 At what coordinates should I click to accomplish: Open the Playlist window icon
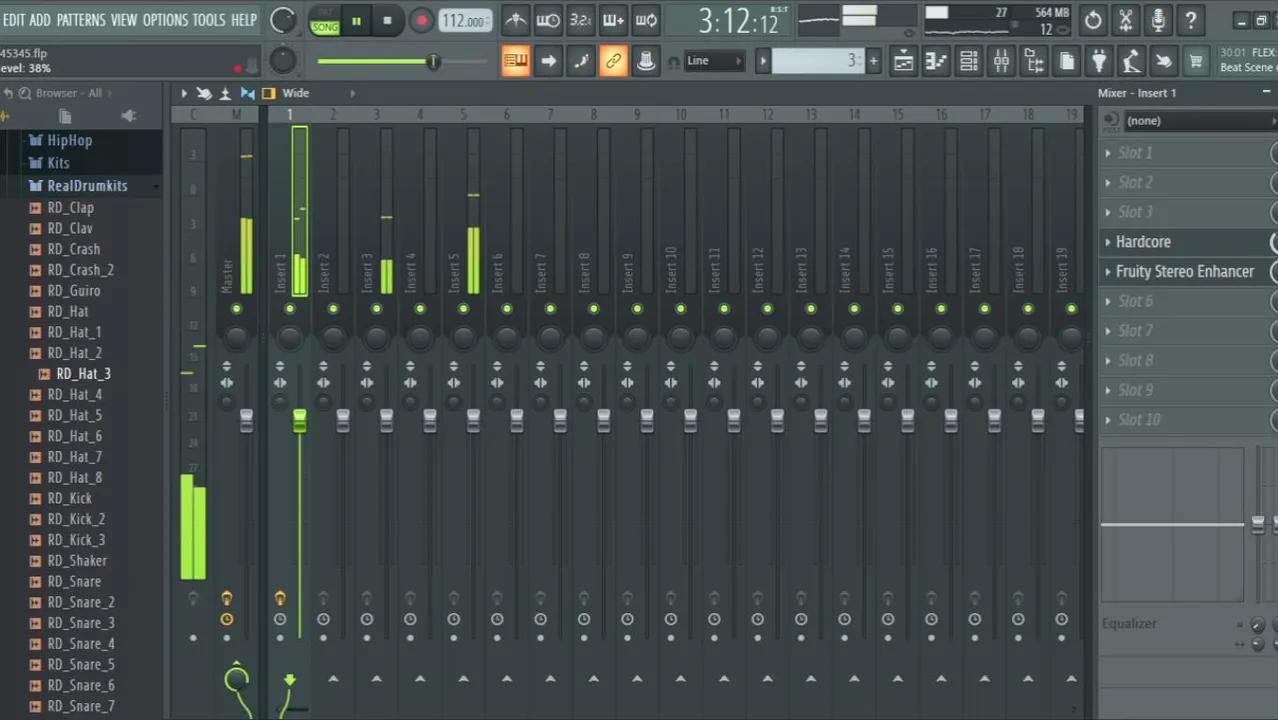pyautogui.click(x=903, y=62)
